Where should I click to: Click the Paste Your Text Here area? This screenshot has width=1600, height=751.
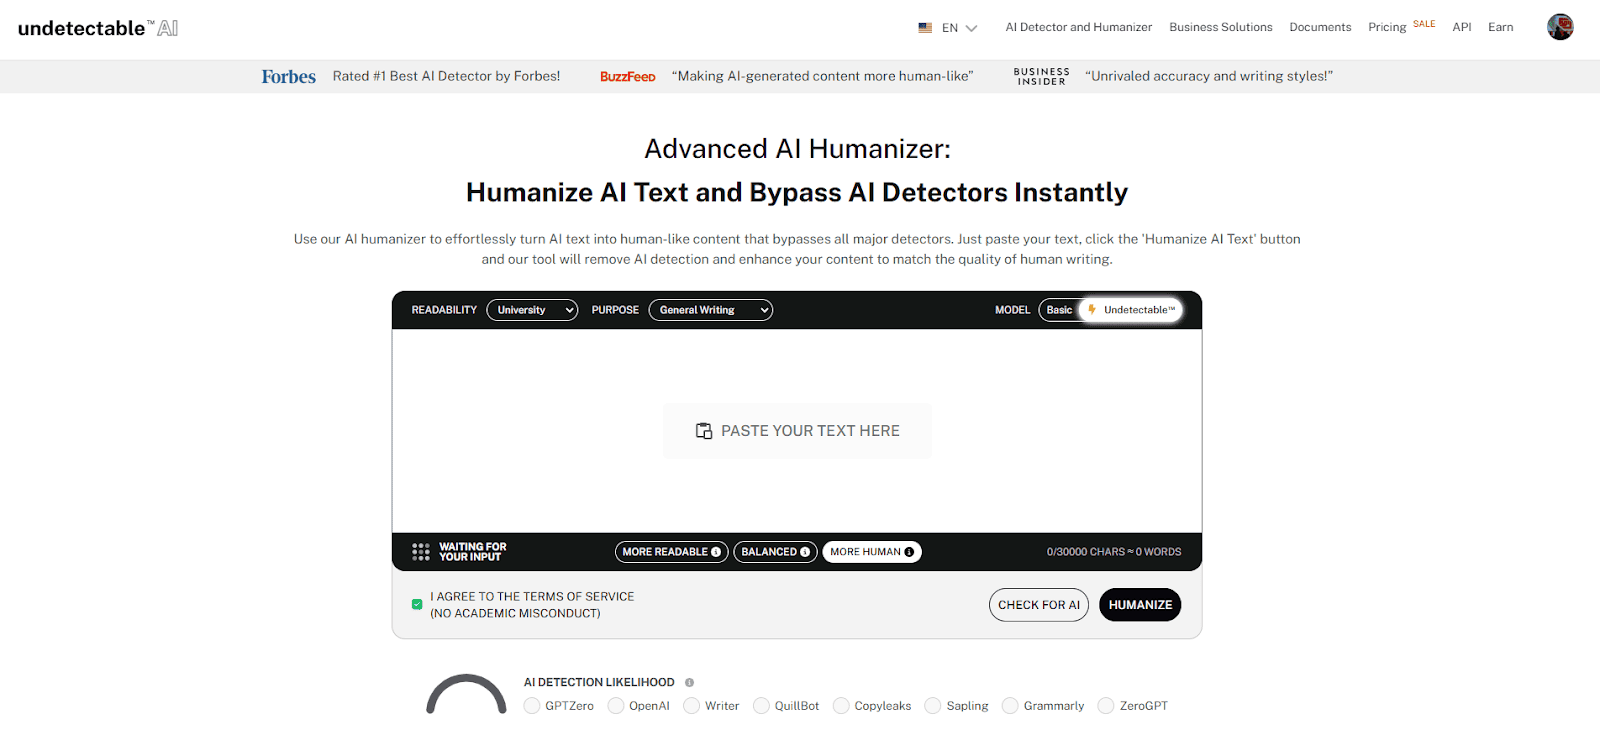point(797,431)
